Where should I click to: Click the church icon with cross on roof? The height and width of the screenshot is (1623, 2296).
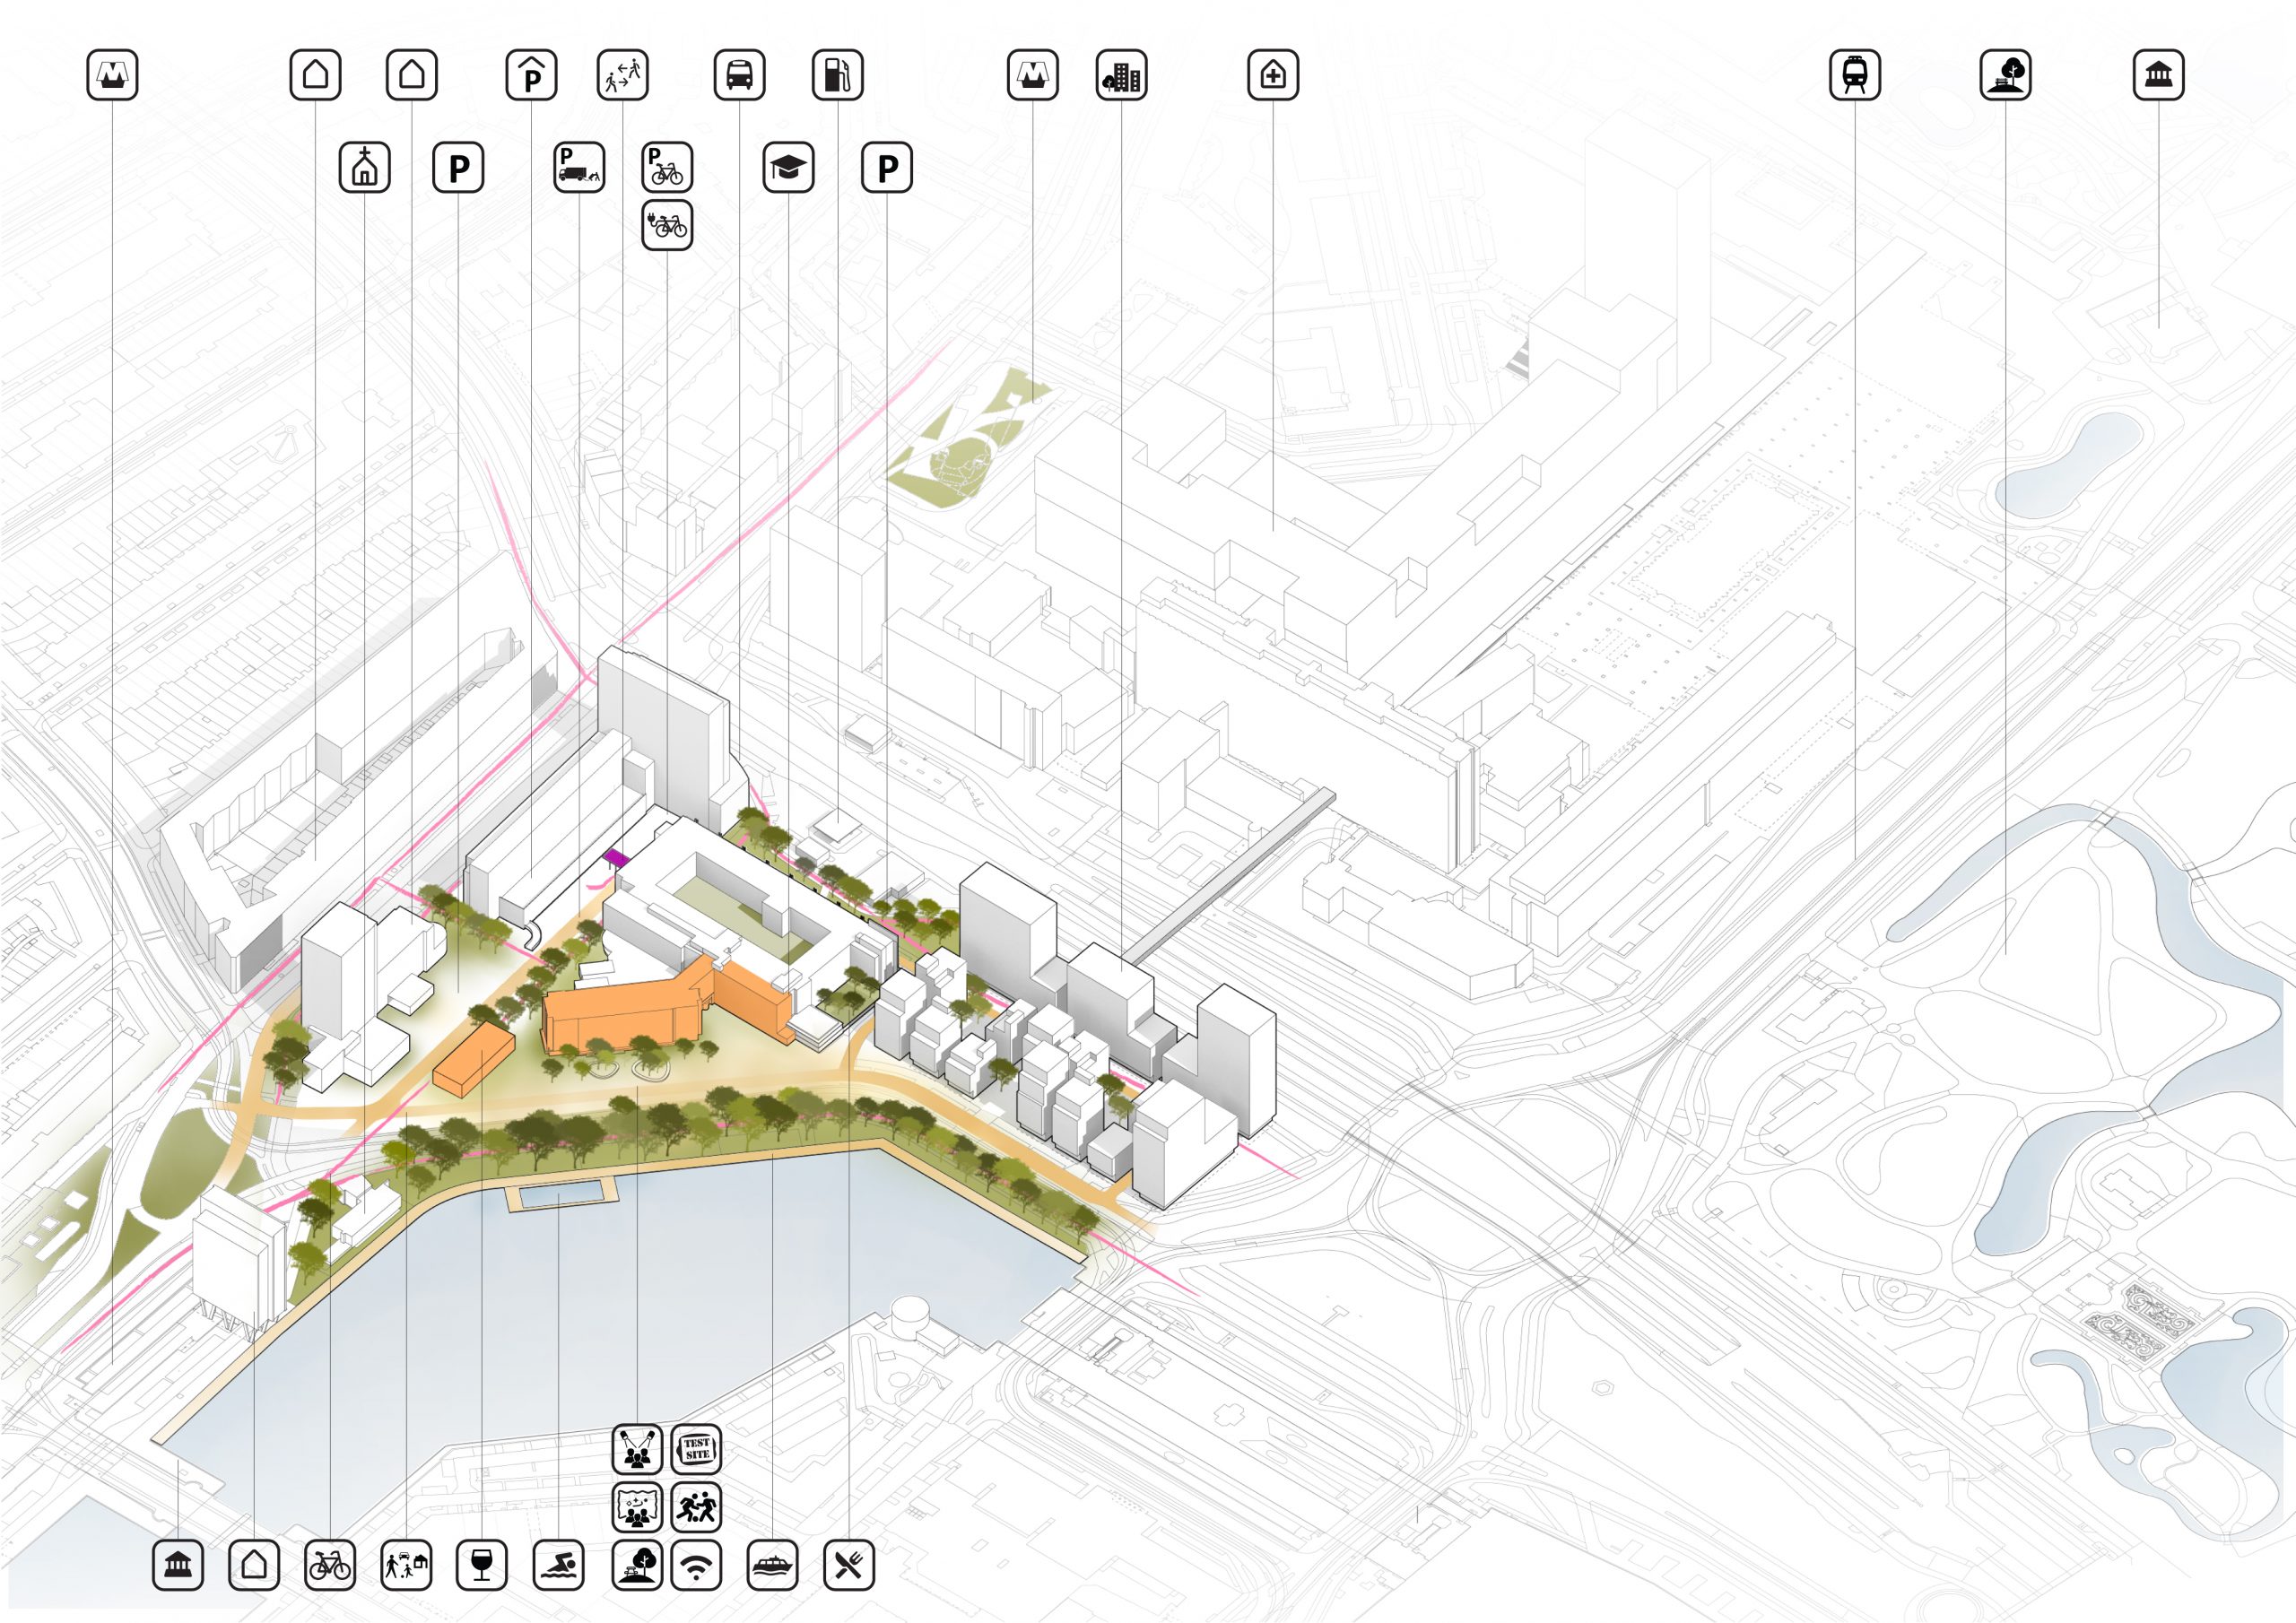[365, 167]
